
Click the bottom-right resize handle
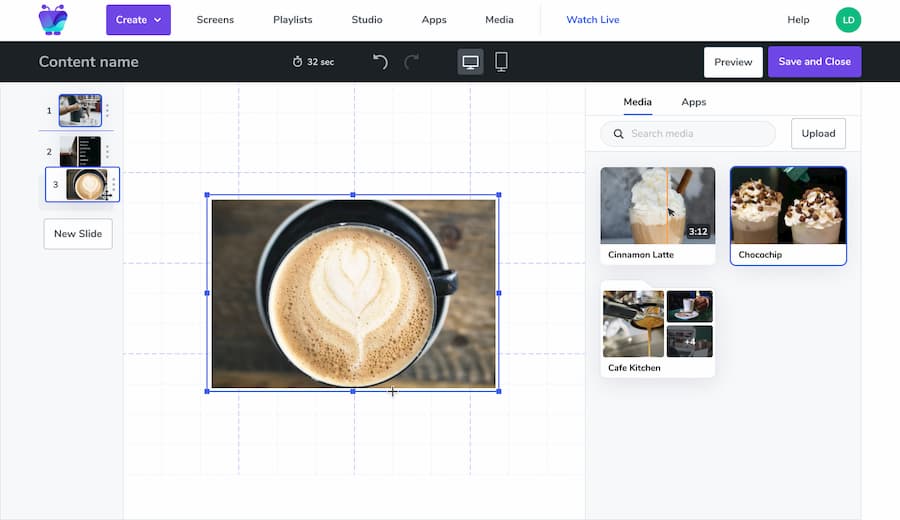[499, 391]
